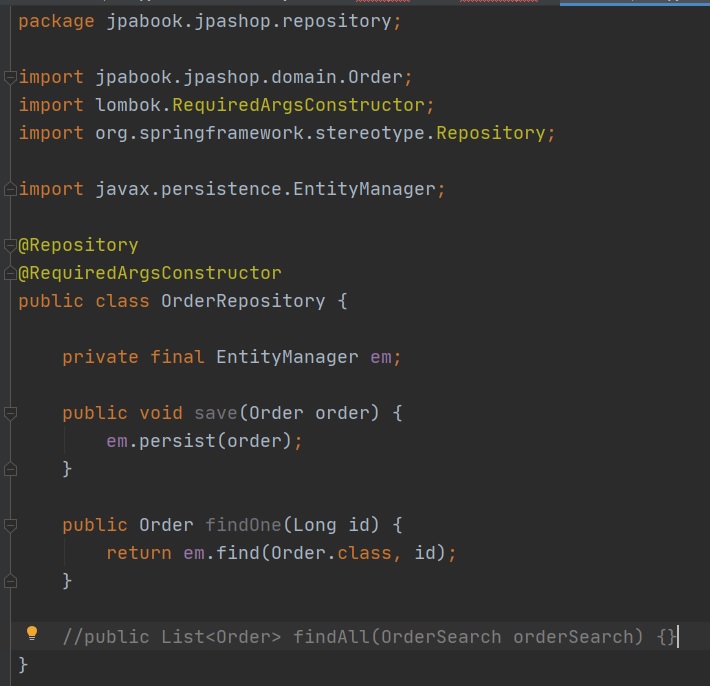Image resolution: width=710 pixels, height=686 pixels.
Task: Click the "Order" parameter type in save
Action: pyautogui.click(x=276, y=413)
